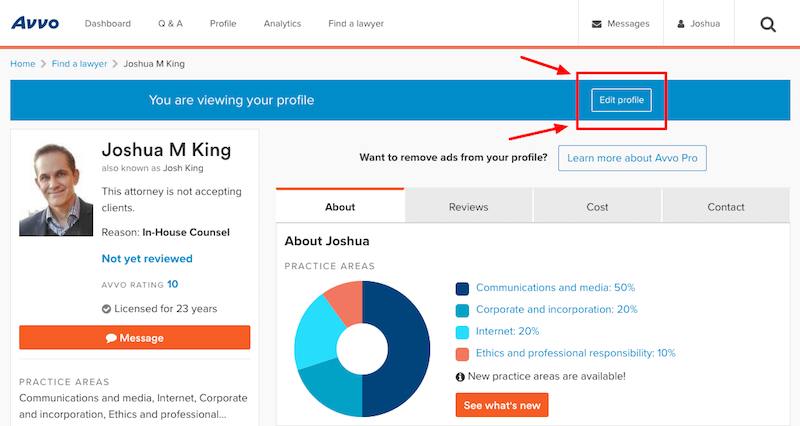Click the info icon beside new practice areas
800x426 pixels.
click(460, 377)
